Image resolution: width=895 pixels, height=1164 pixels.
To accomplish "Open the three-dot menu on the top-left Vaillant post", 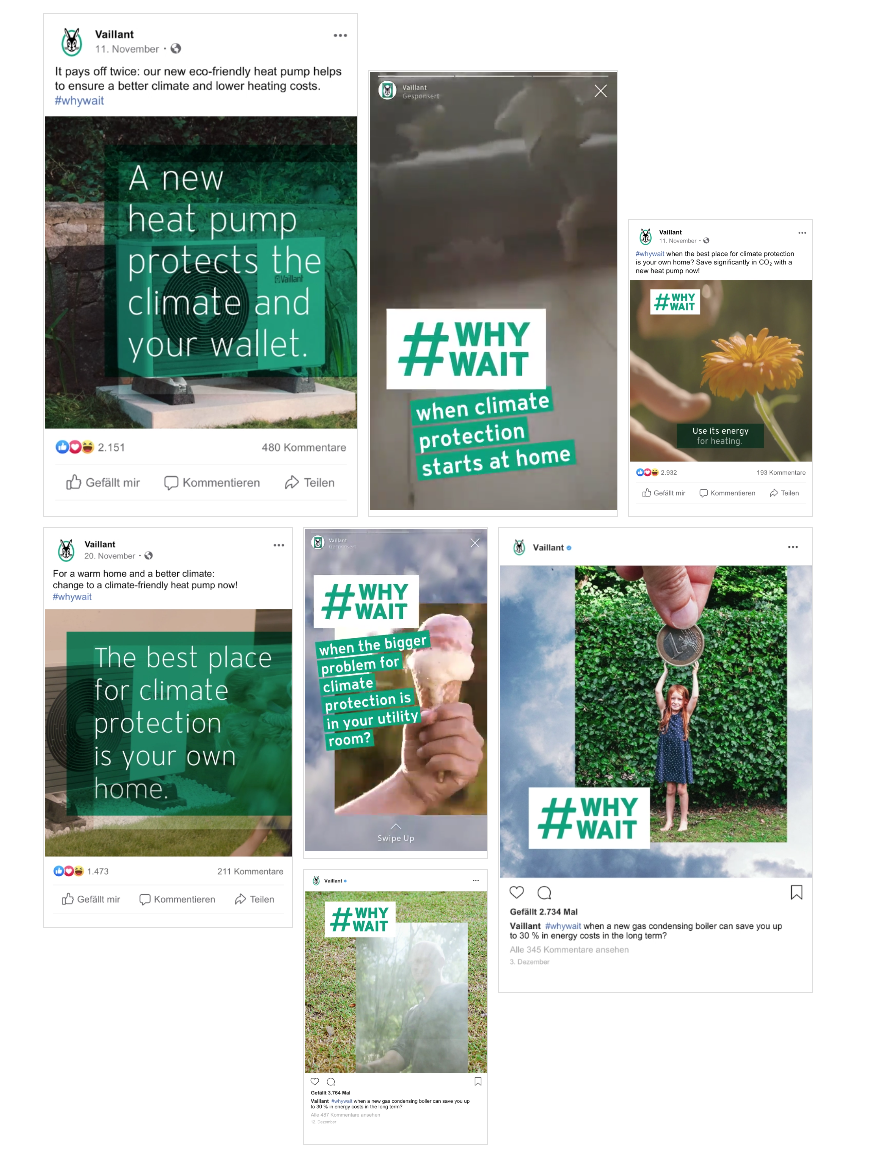I will pyautogui.click(x=340, y=36).
